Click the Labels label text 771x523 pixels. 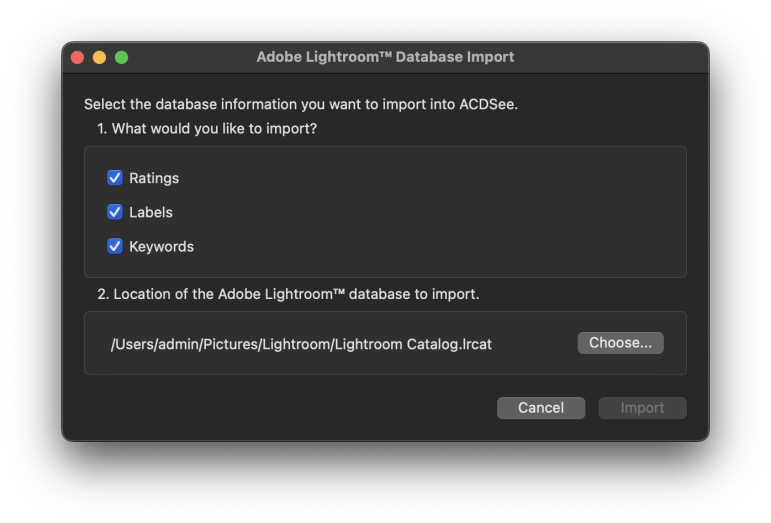151,212
